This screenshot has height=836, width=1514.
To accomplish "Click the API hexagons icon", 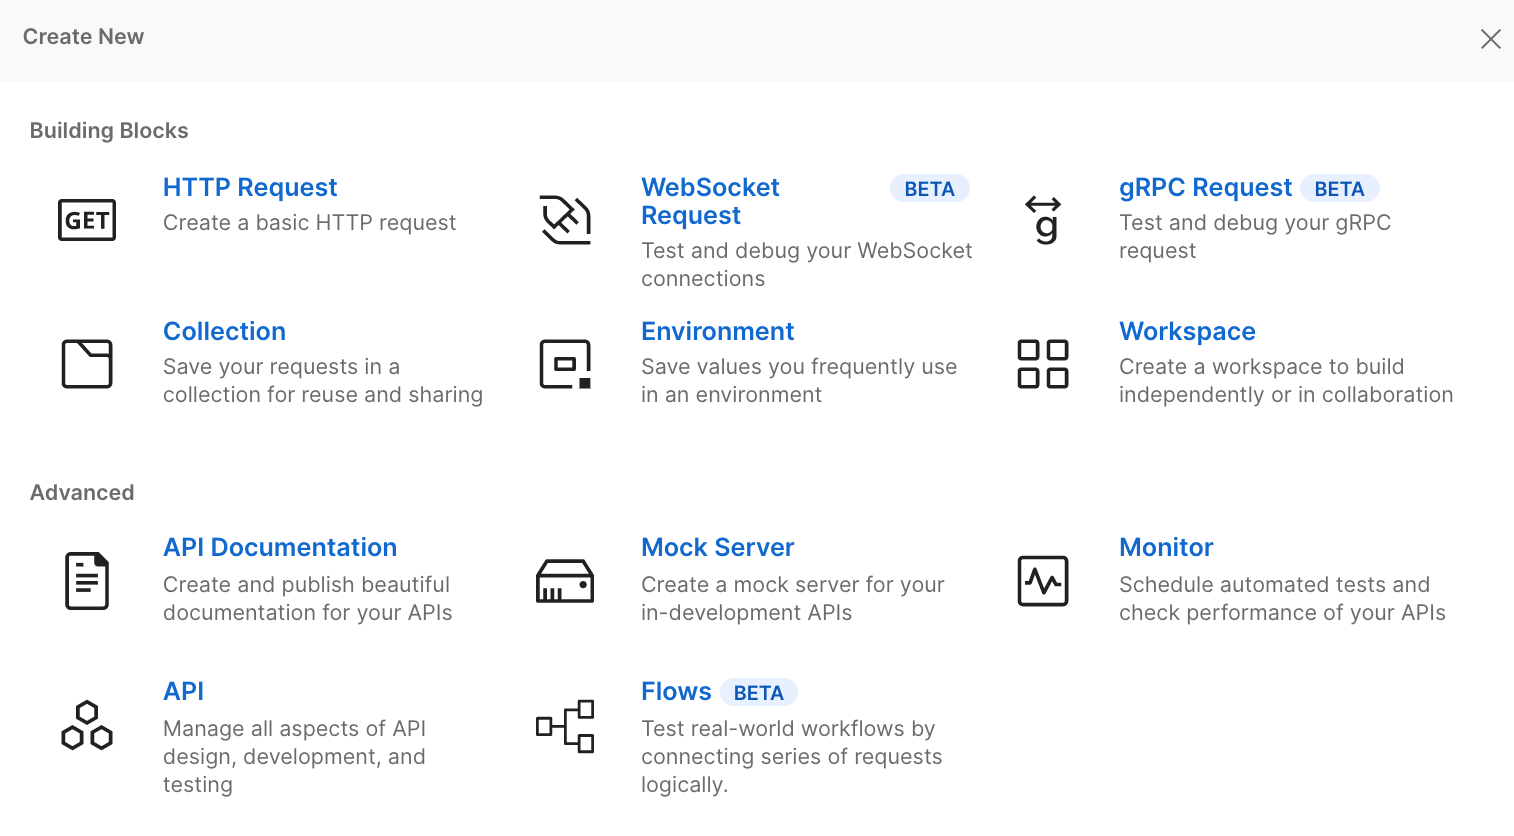I will [87, 725].
